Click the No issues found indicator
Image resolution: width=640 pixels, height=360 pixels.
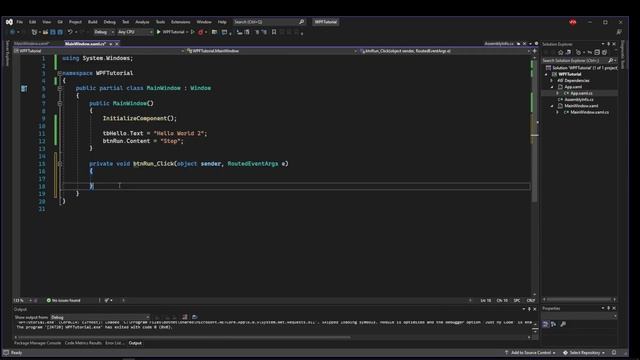click(64, 300)
